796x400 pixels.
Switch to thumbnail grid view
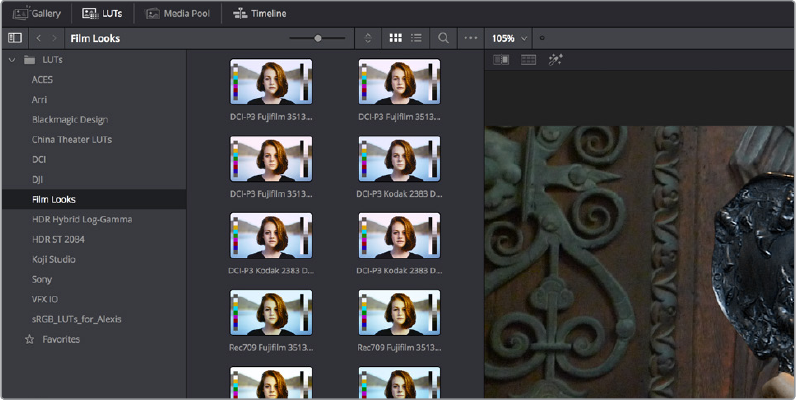395,38
